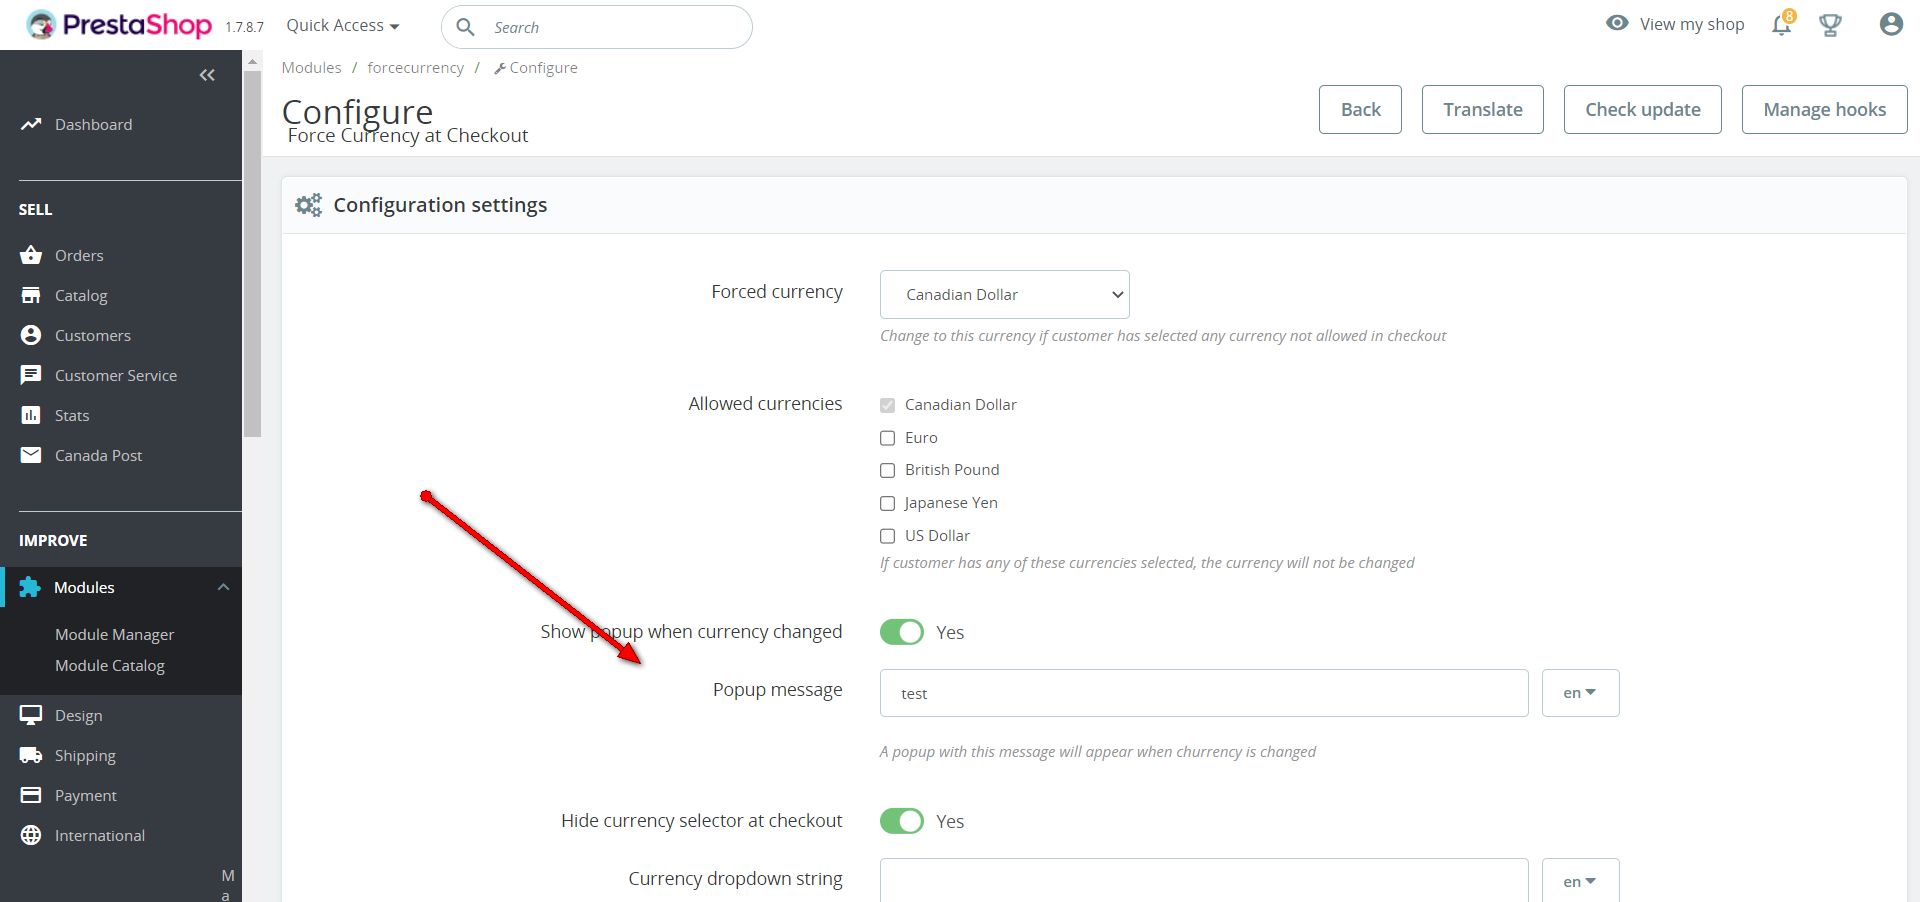Screen dimensions: 1920x902
Task: Open Popup message language selector
Action: click(x=1580, y=693)
